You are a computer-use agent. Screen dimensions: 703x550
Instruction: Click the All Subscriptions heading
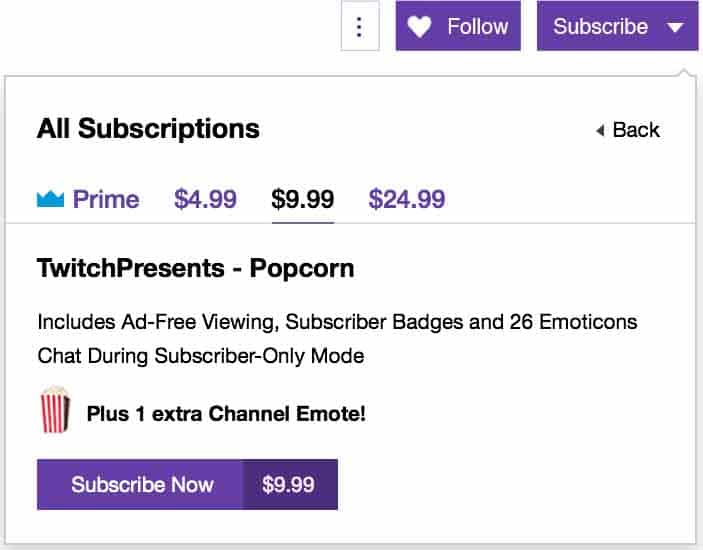coord(148,129)
